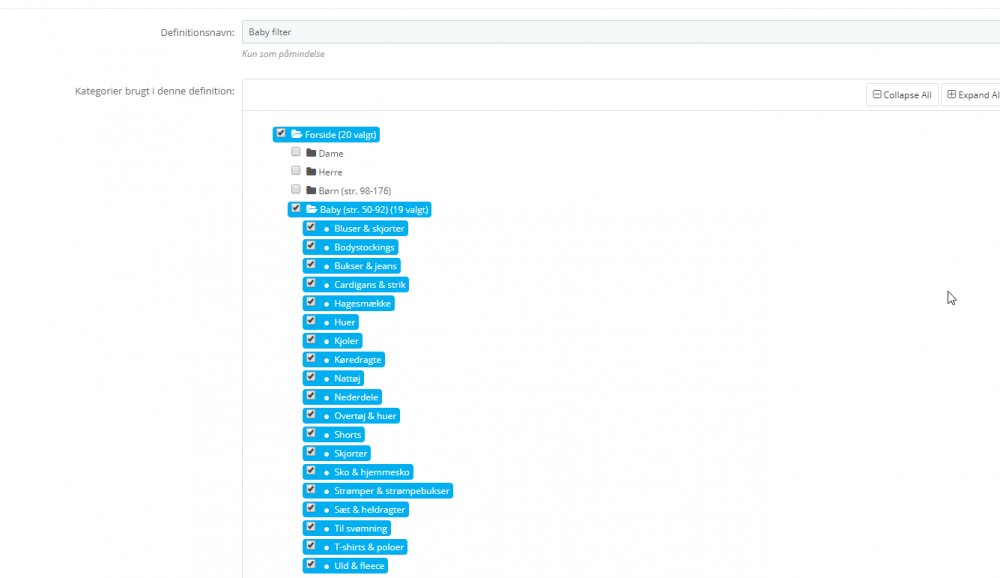Screen dimensions: 1000x578
Task: Click the Uld & fleece category label
Action: pos(360,566)
